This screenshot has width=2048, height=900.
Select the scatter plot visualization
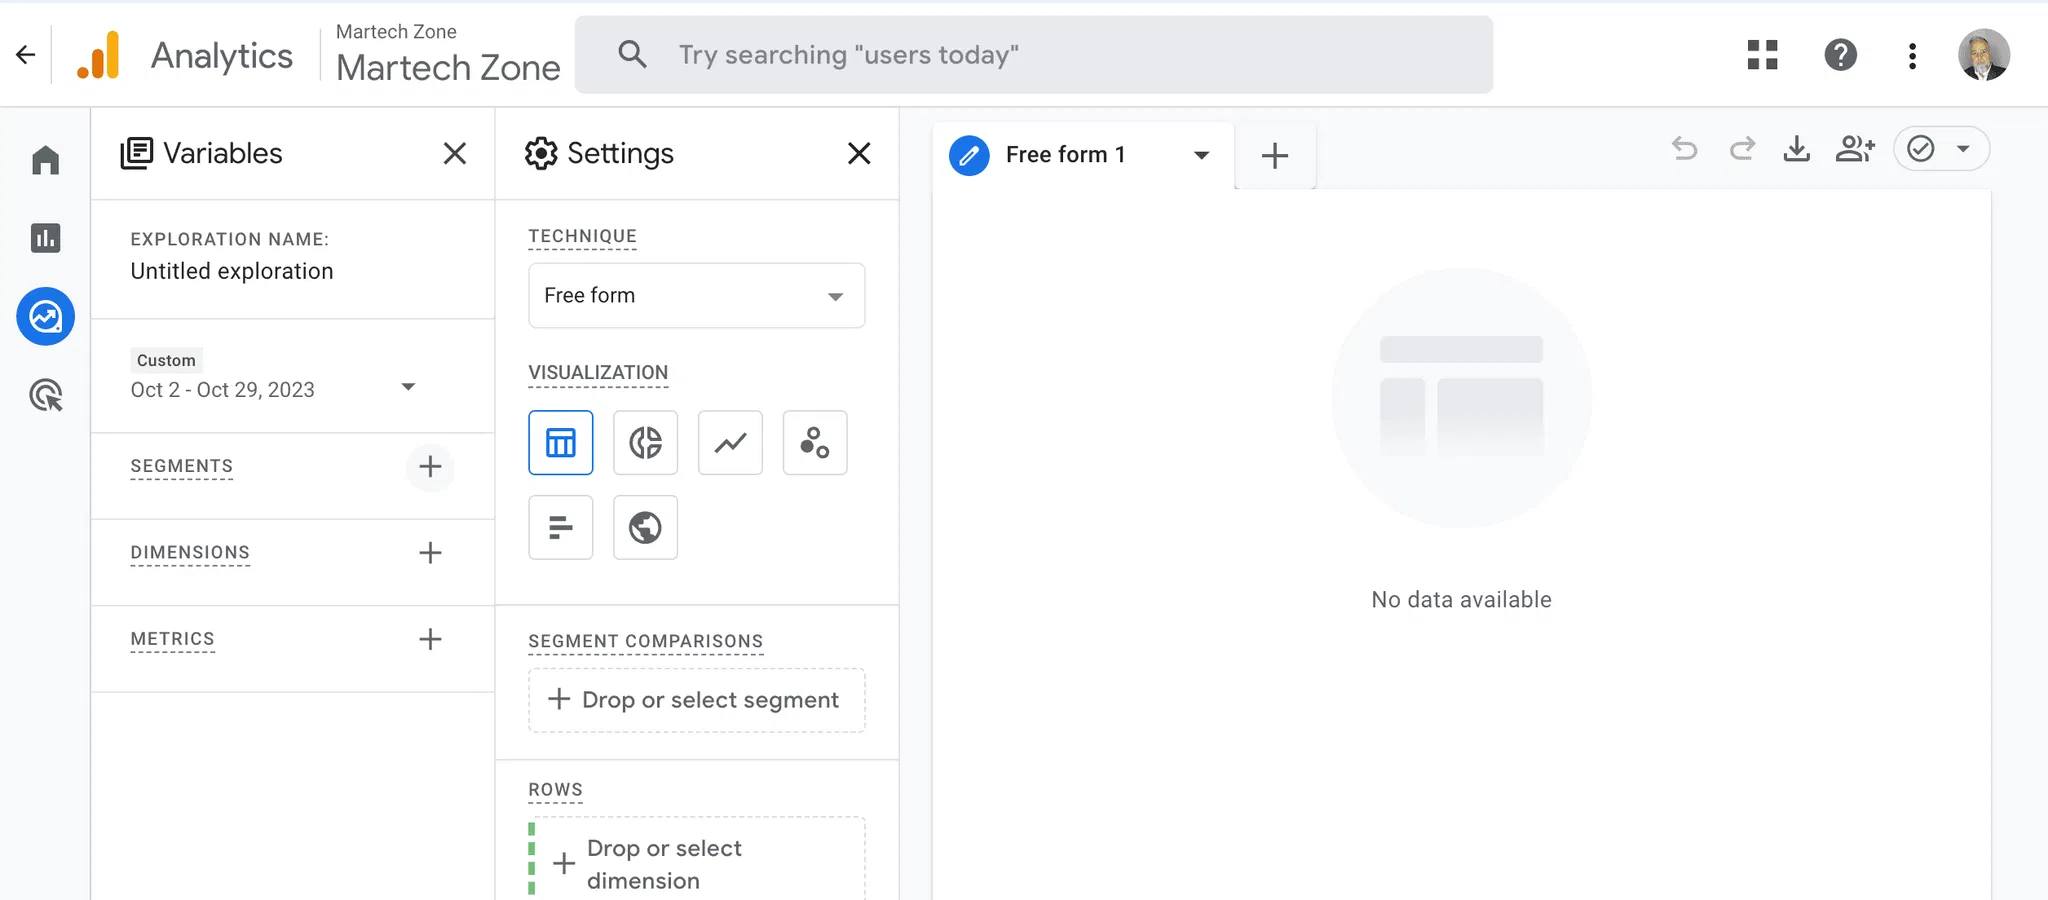click(815, 442)
